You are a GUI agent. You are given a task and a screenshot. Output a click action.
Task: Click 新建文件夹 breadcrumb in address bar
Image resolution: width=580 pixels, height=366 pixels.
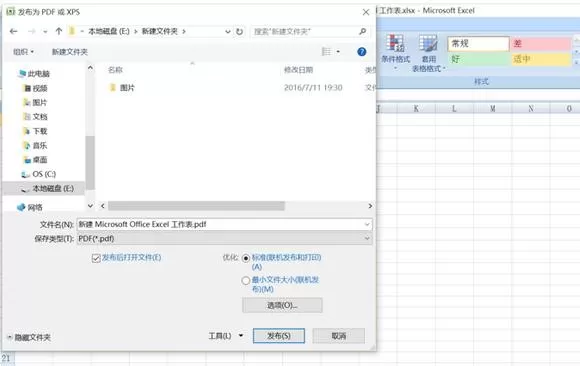pyautogui.click(x=160, y=31)
